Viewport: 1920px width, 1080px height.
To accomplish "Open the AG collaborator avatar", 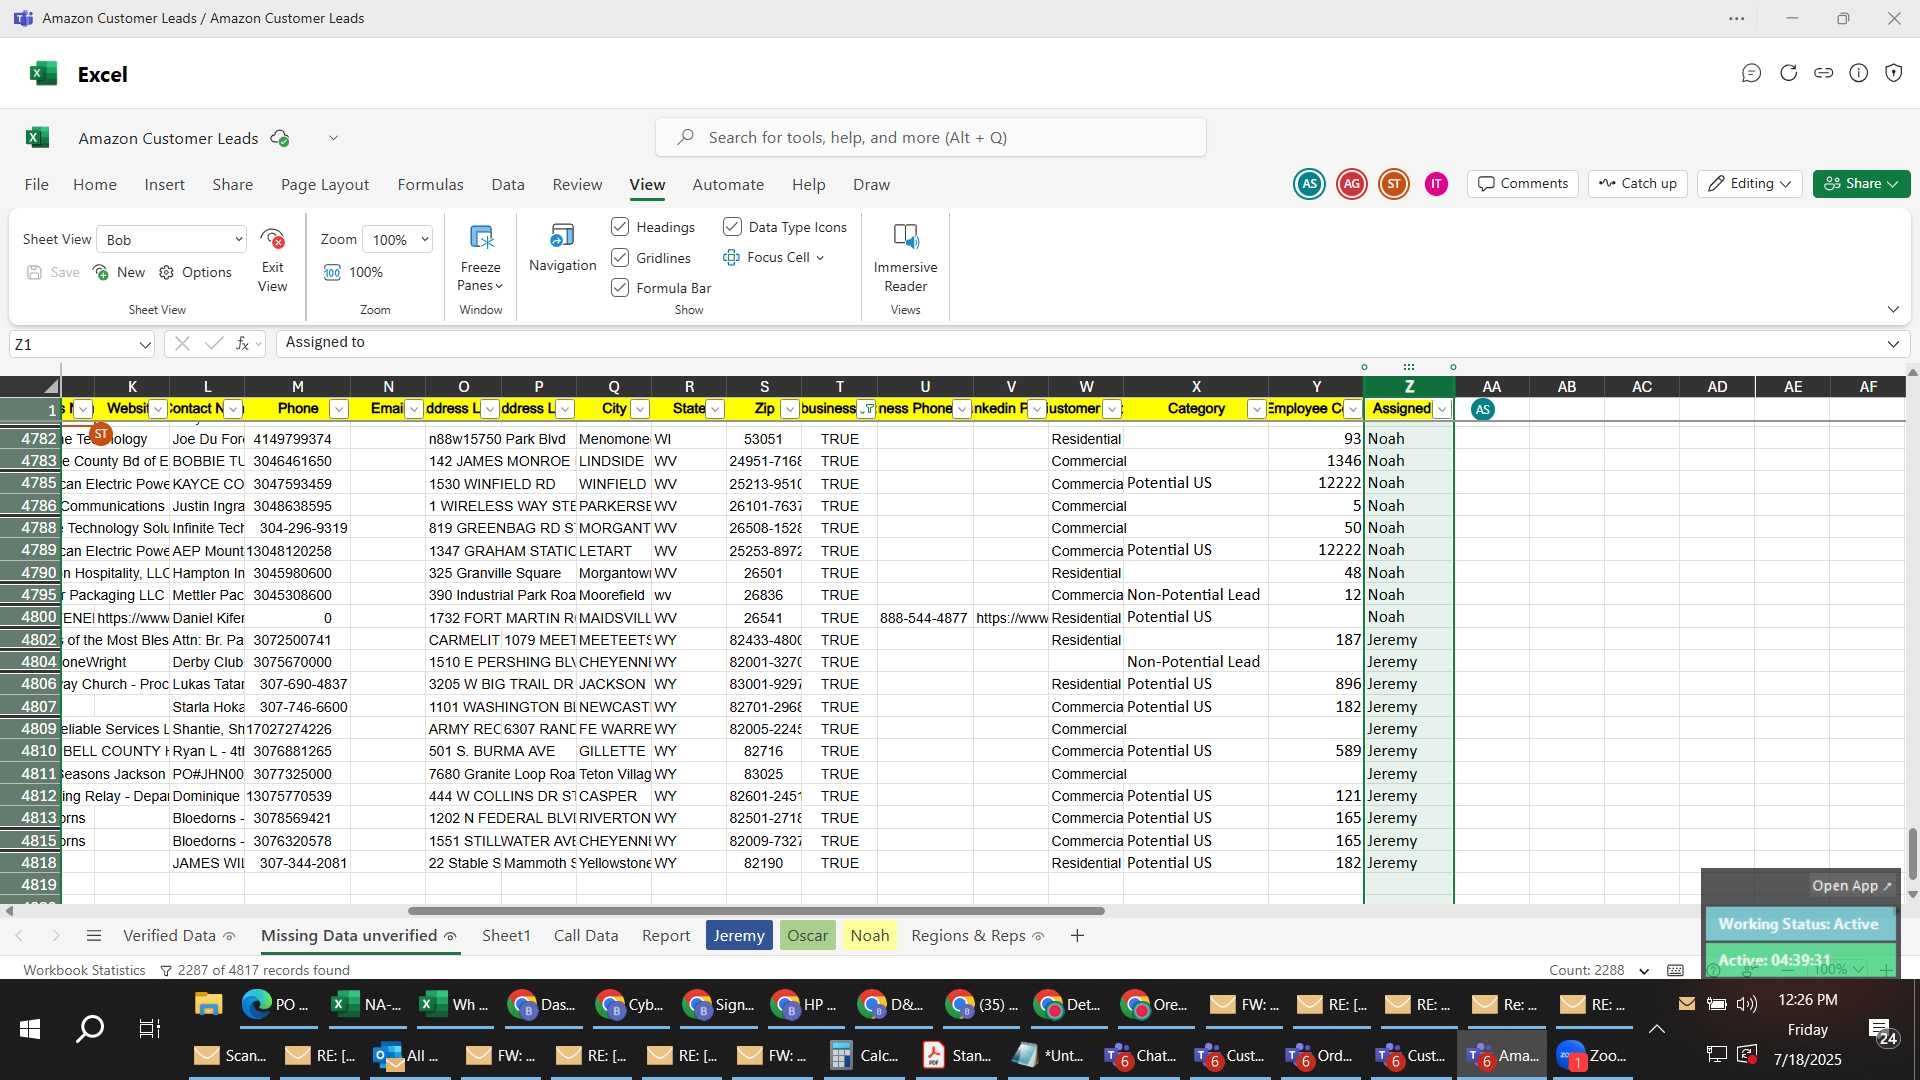I will [1352, 184].
